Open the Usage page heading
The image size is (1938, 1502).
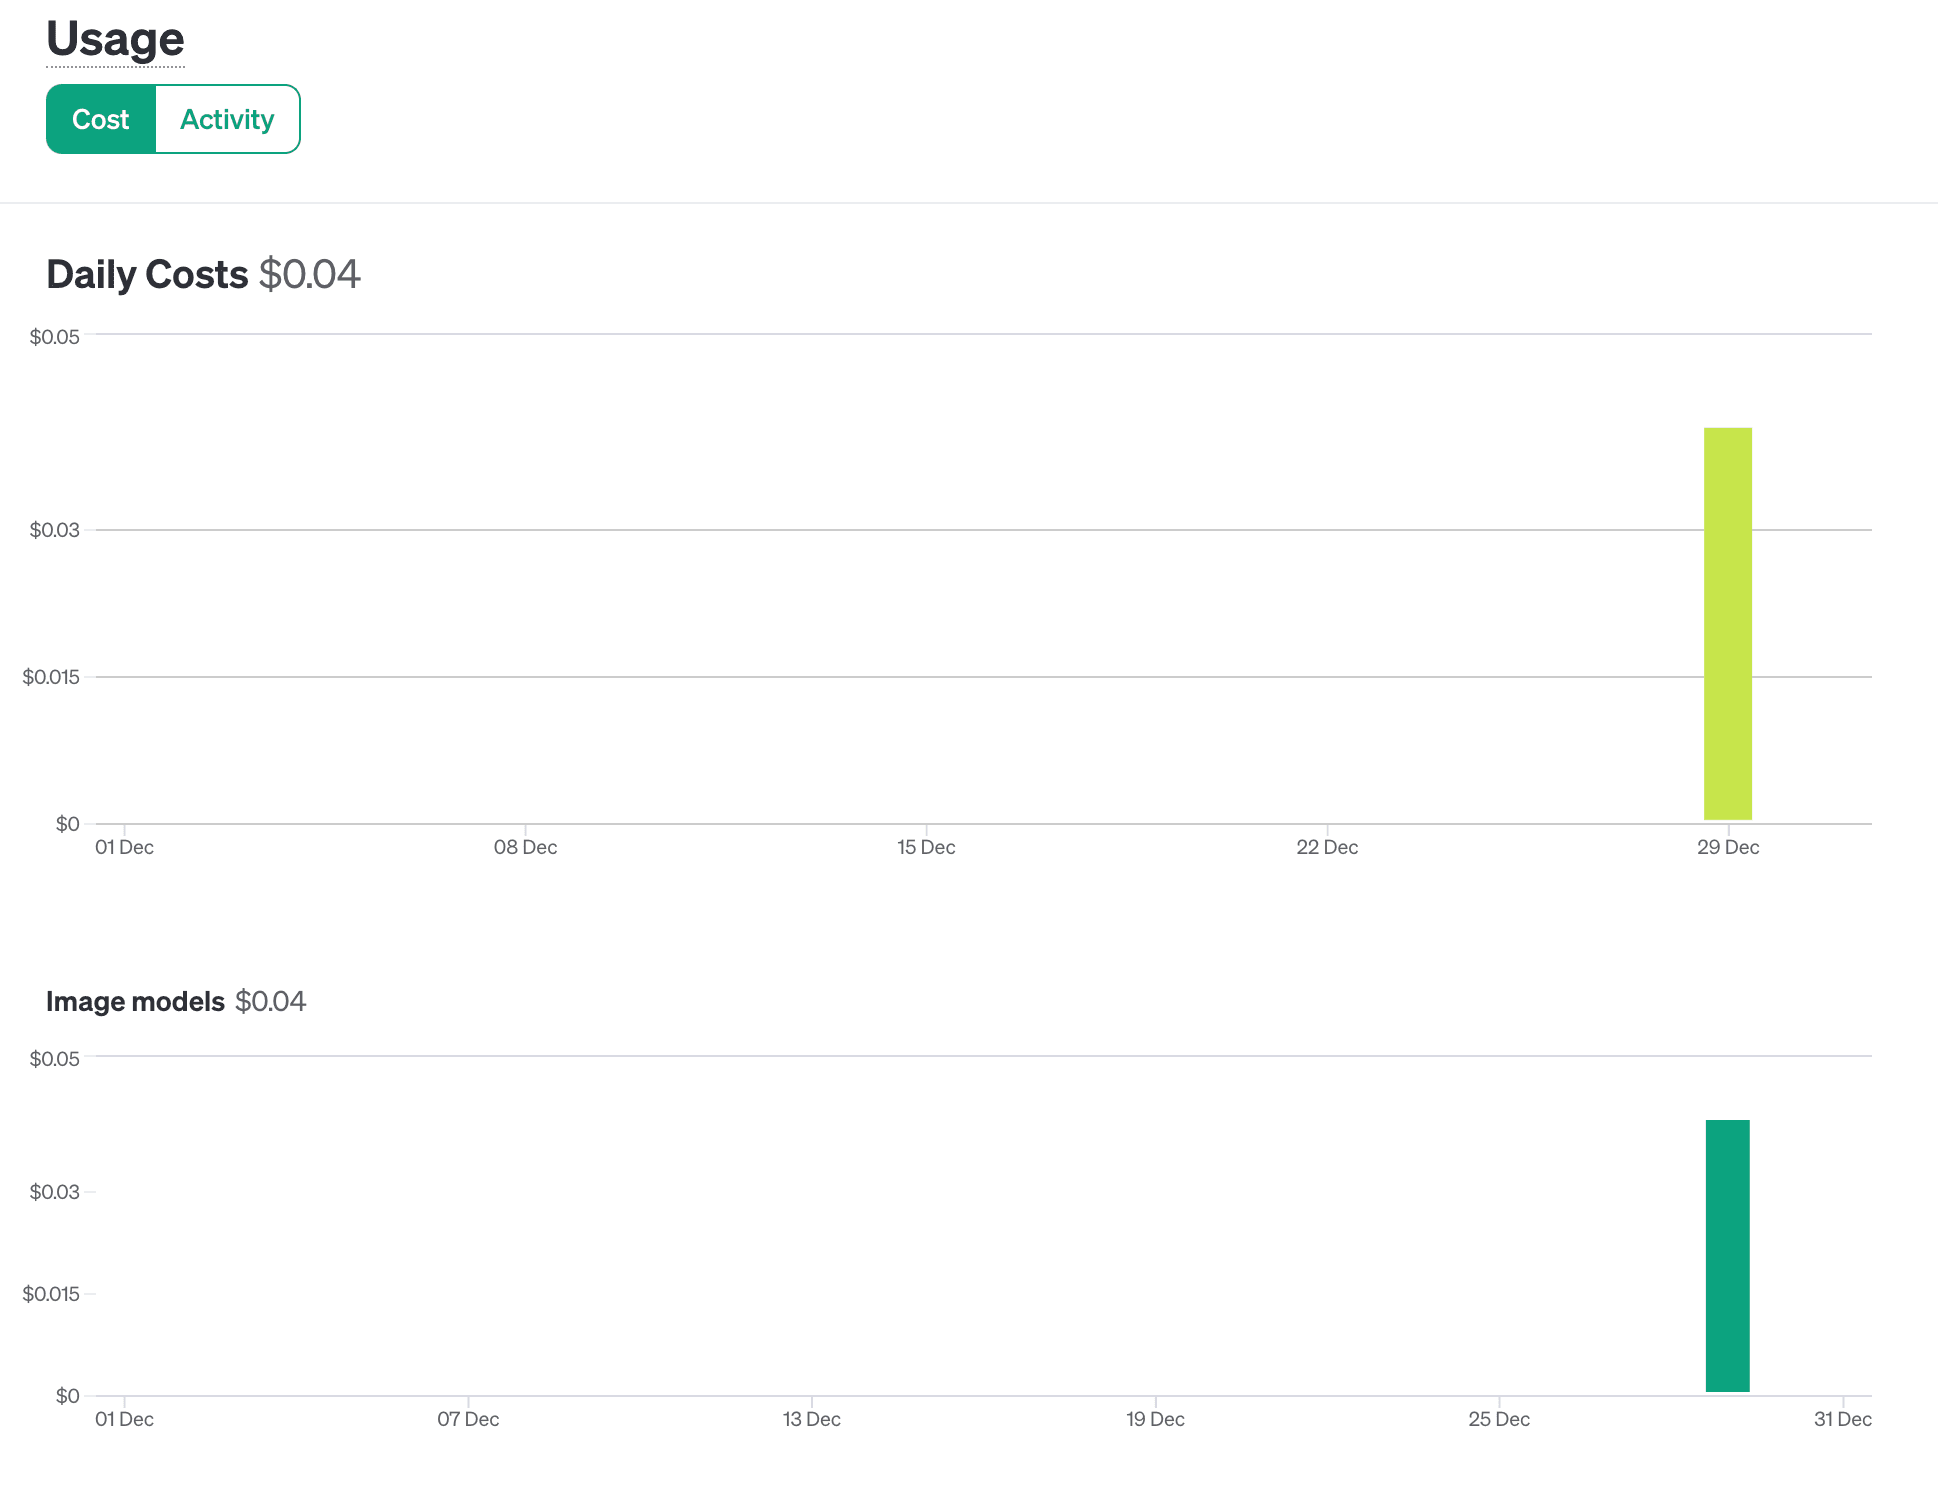pos(115,40)
